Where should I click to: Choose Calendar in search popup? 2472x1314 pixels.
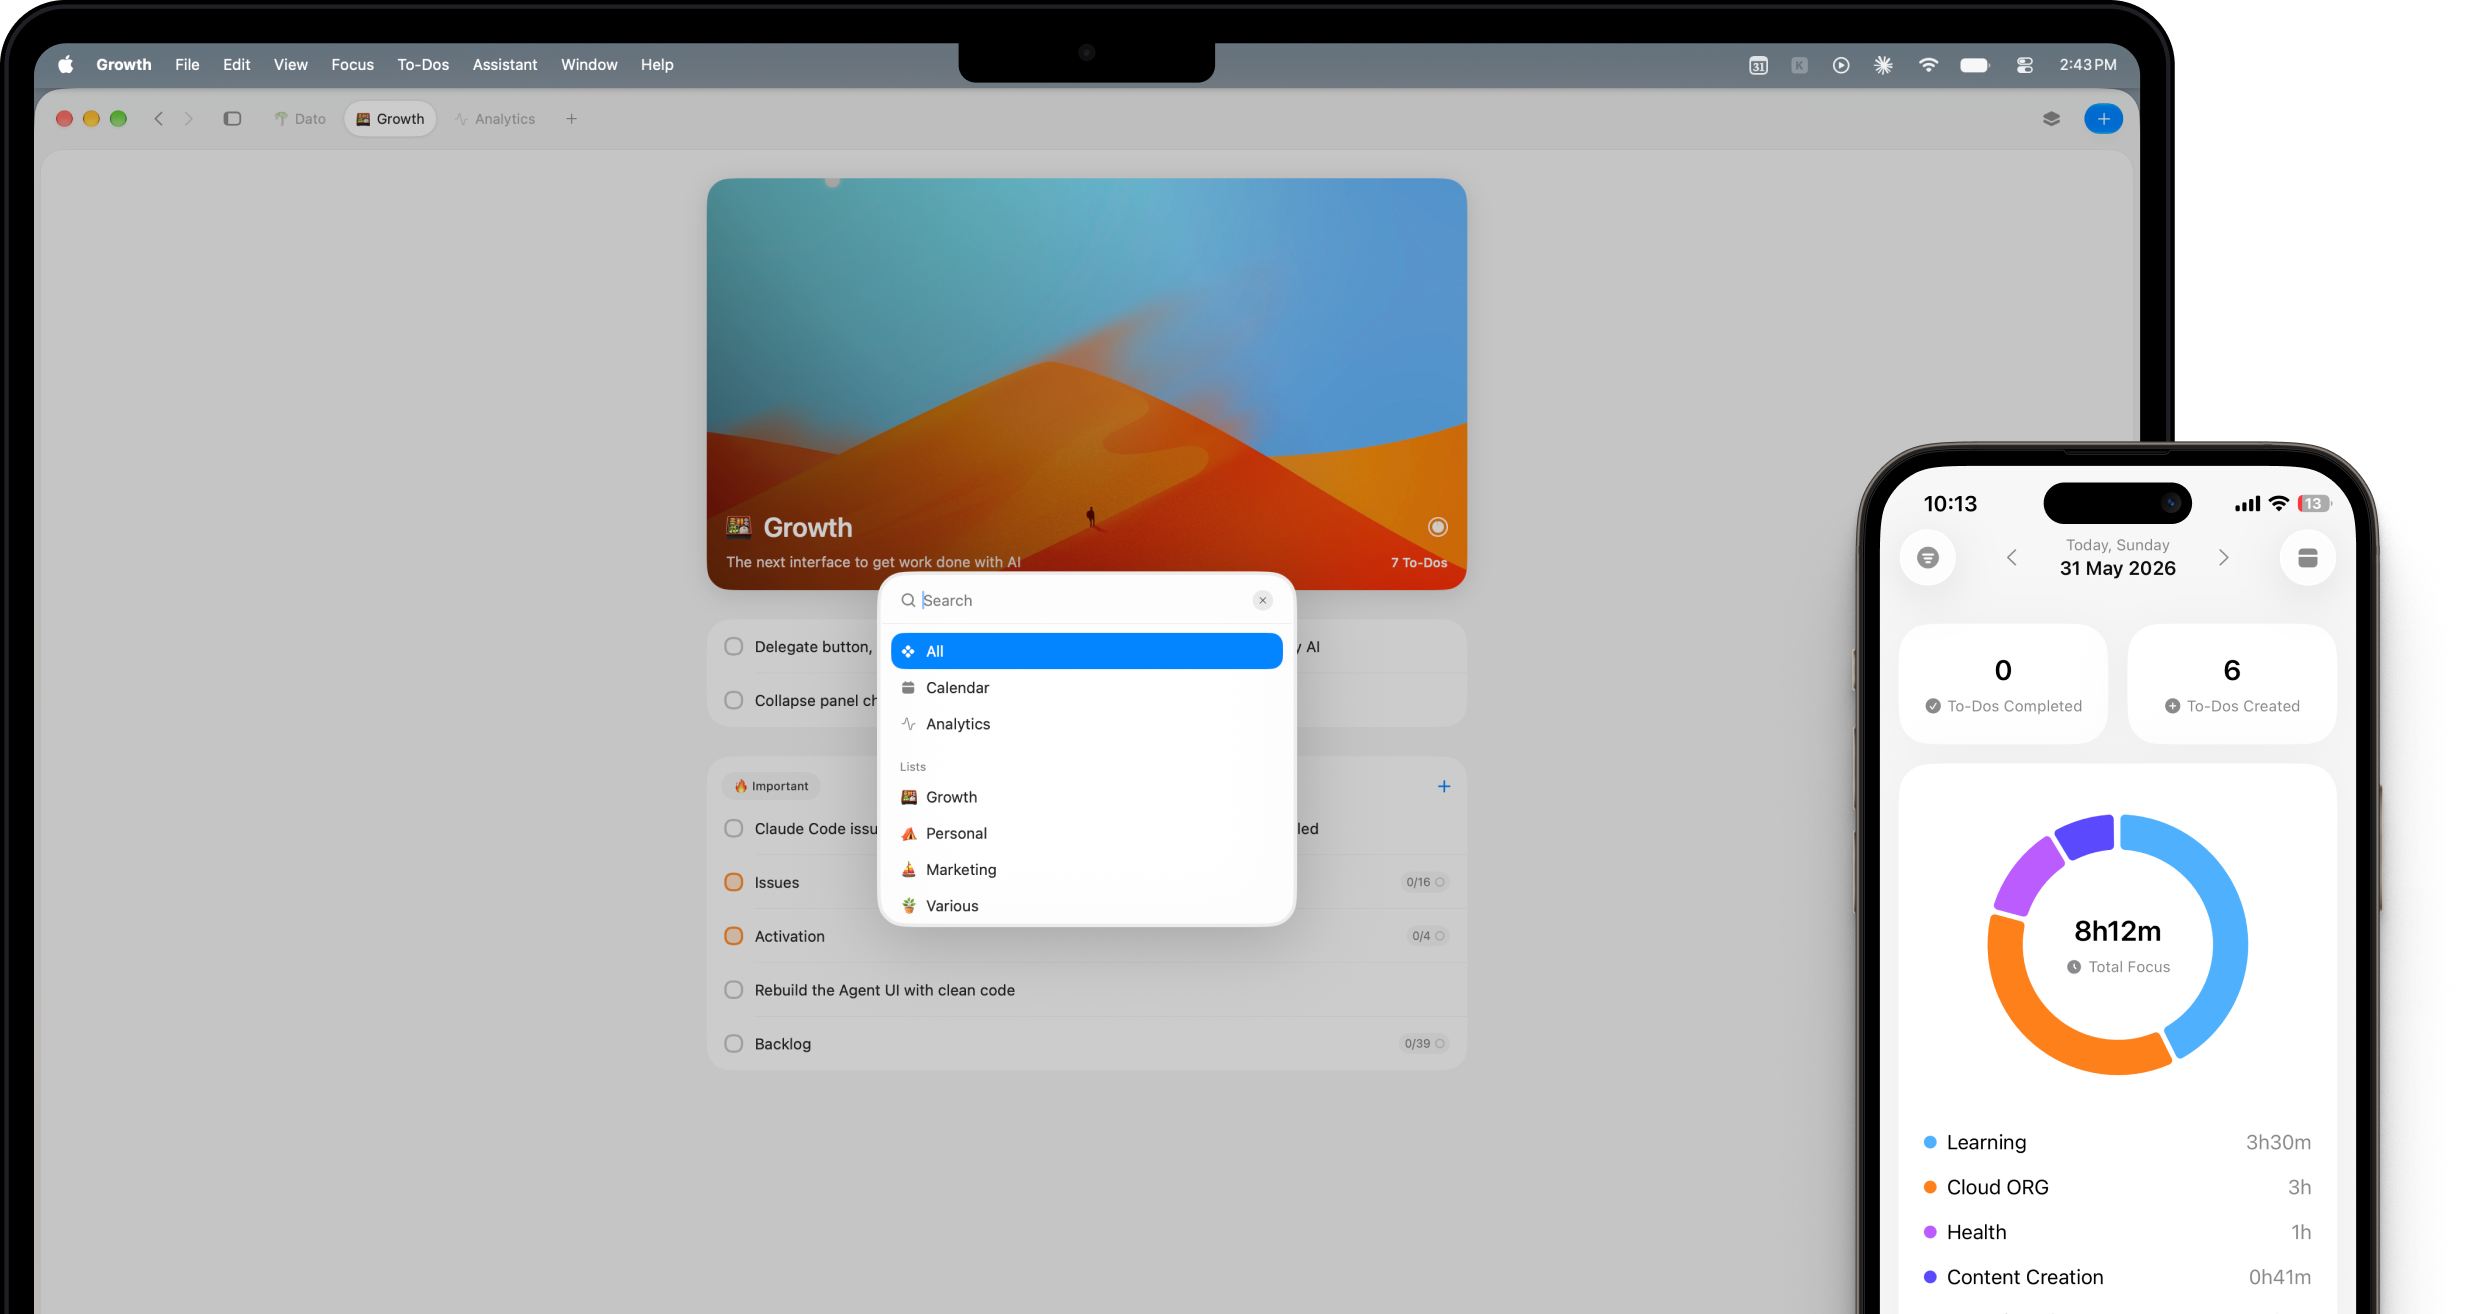(x=1086, y=688)
